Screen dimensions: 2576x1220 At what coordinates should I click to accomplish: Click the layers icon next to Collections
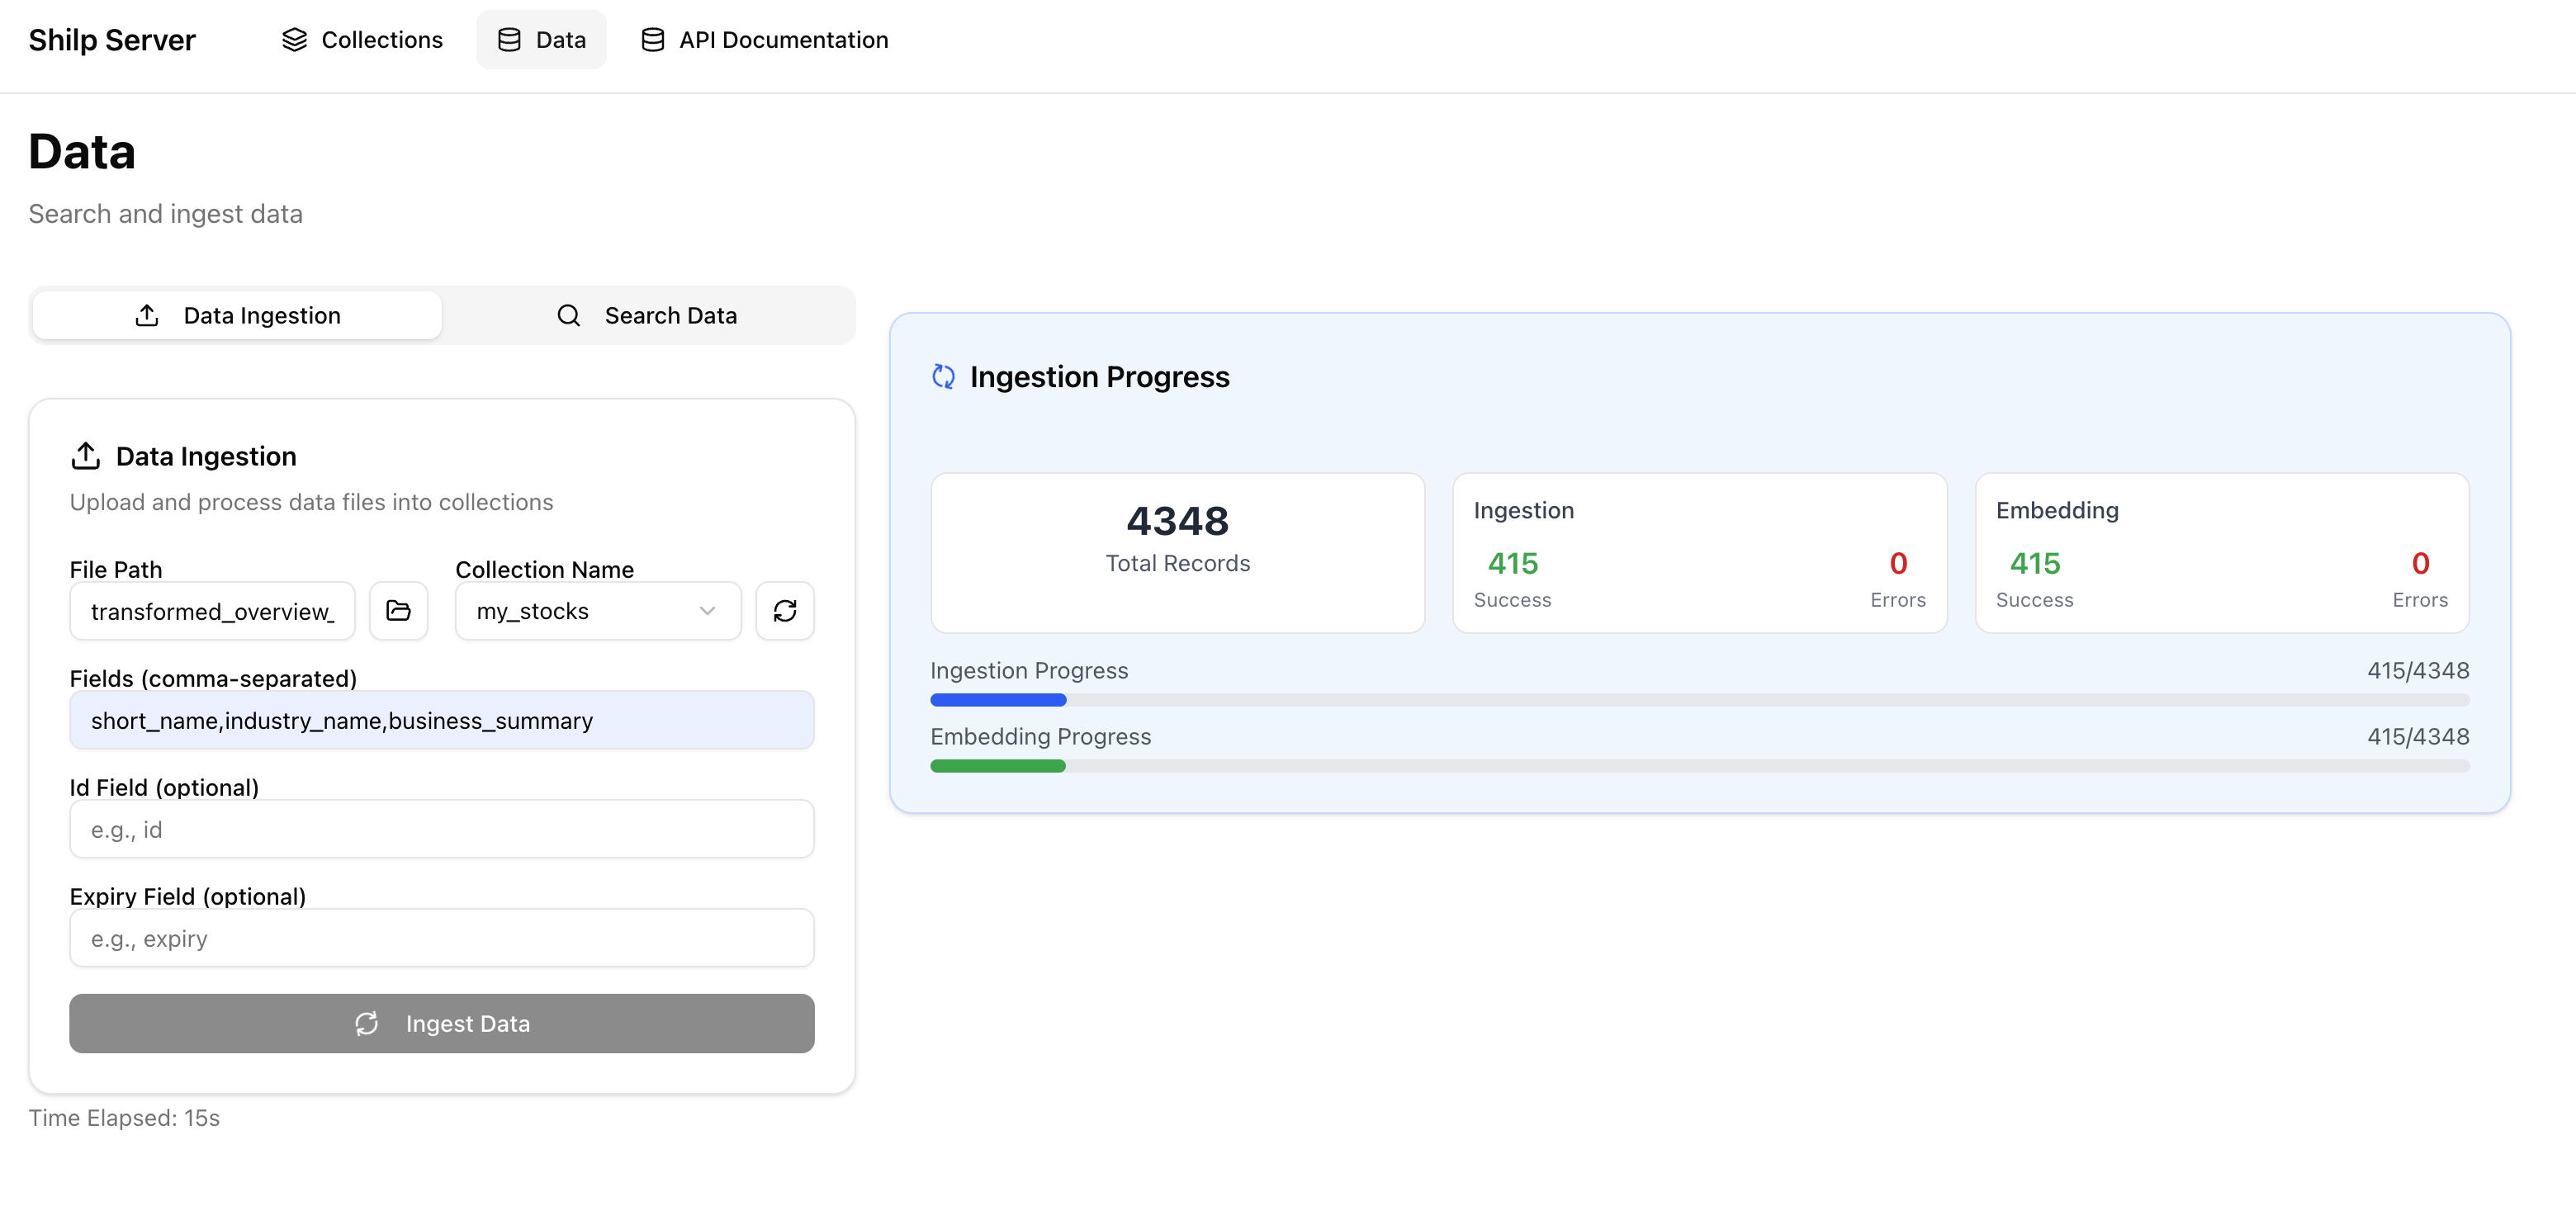(x=294, y=39)
